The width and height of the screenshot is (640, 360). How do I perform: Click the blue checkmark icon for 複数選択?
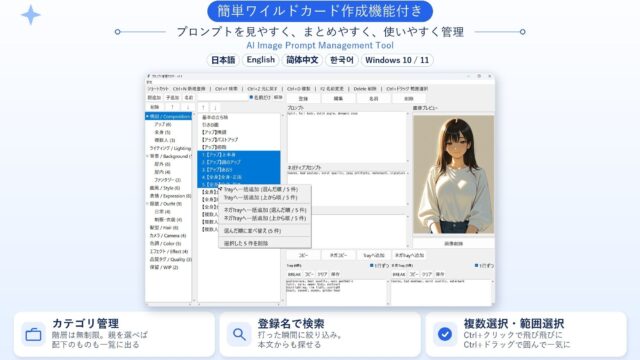click(x=445, y=334)
